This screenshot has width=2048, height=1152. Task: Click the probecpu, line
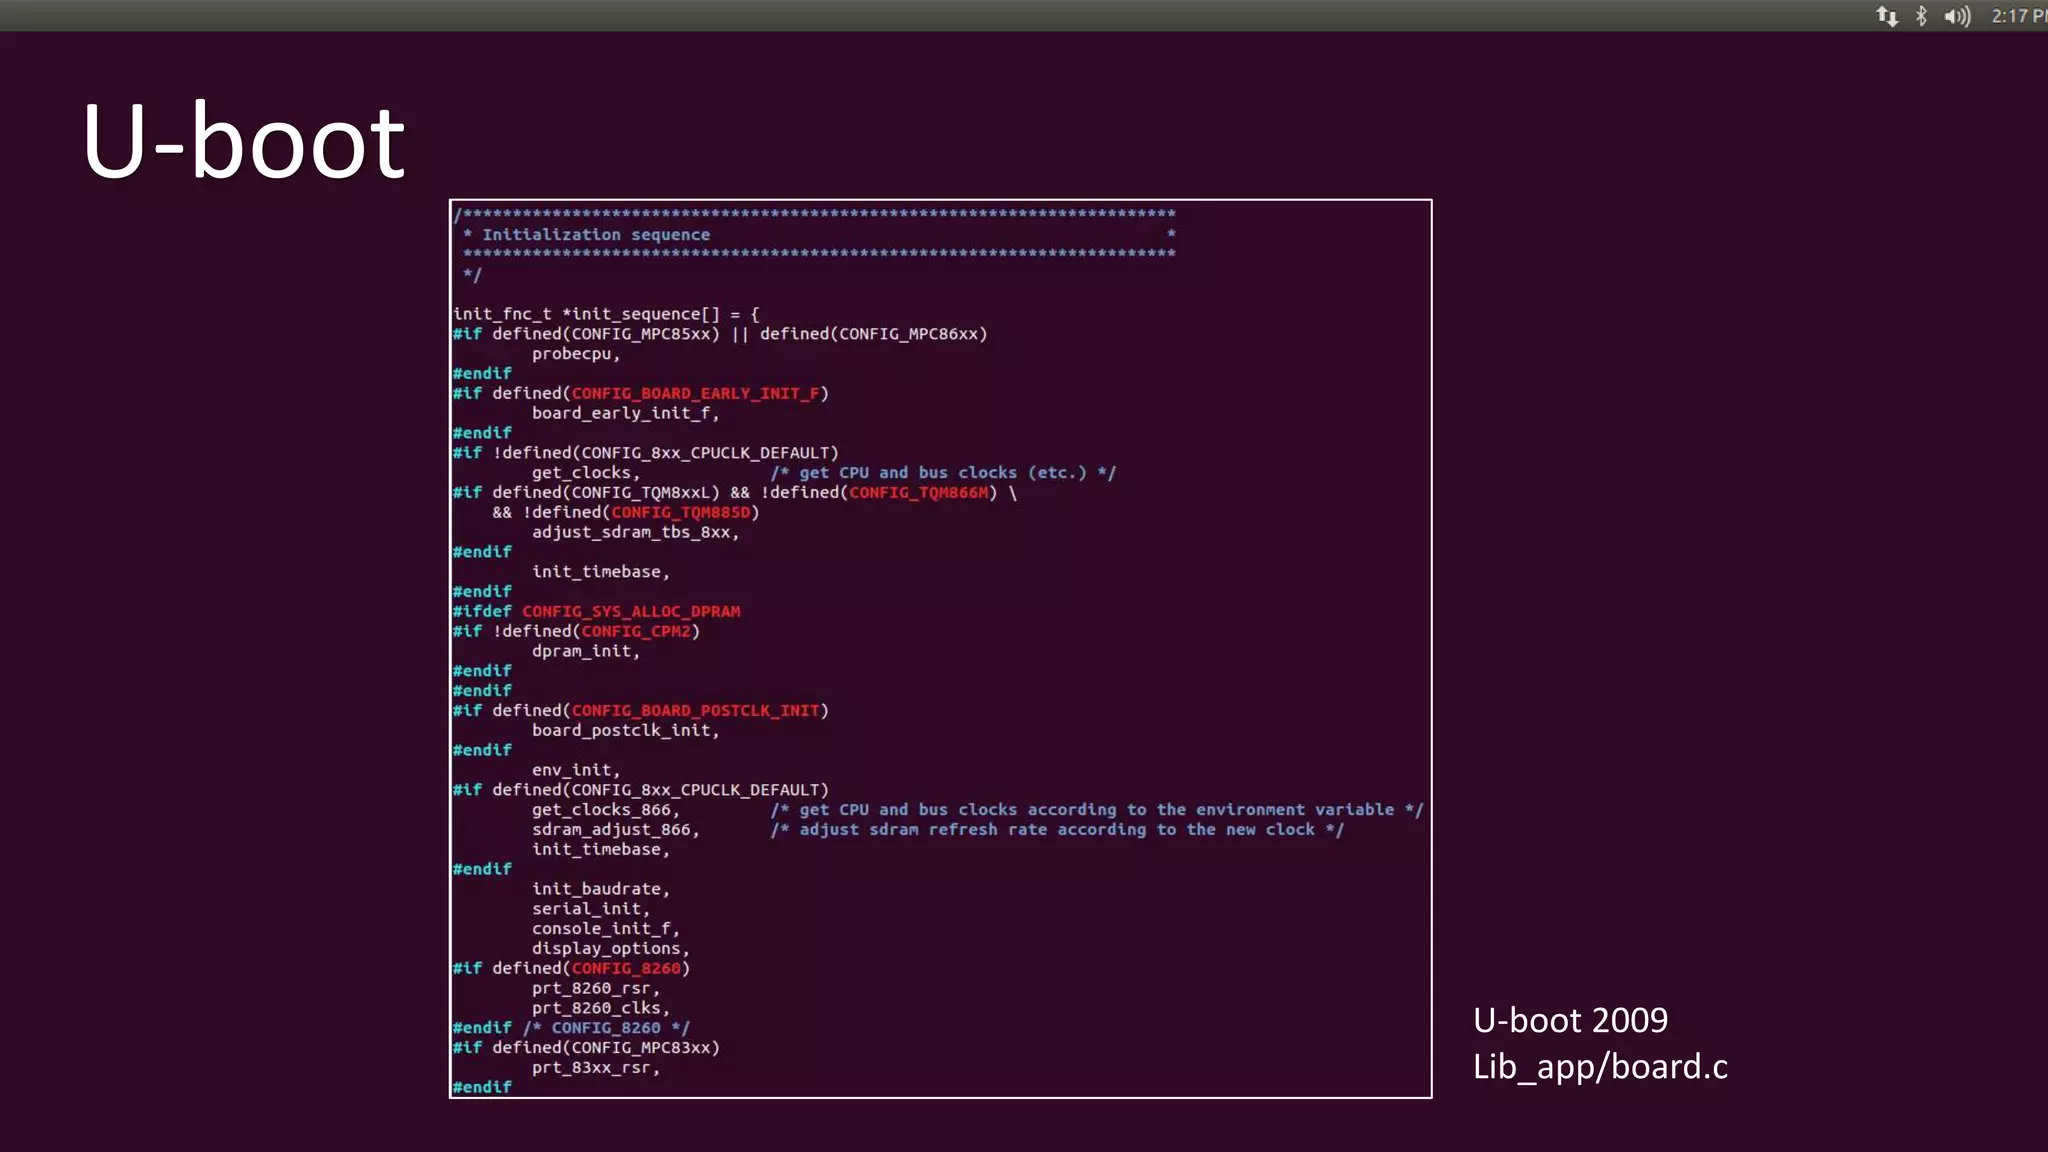click(x=576, y=354)
